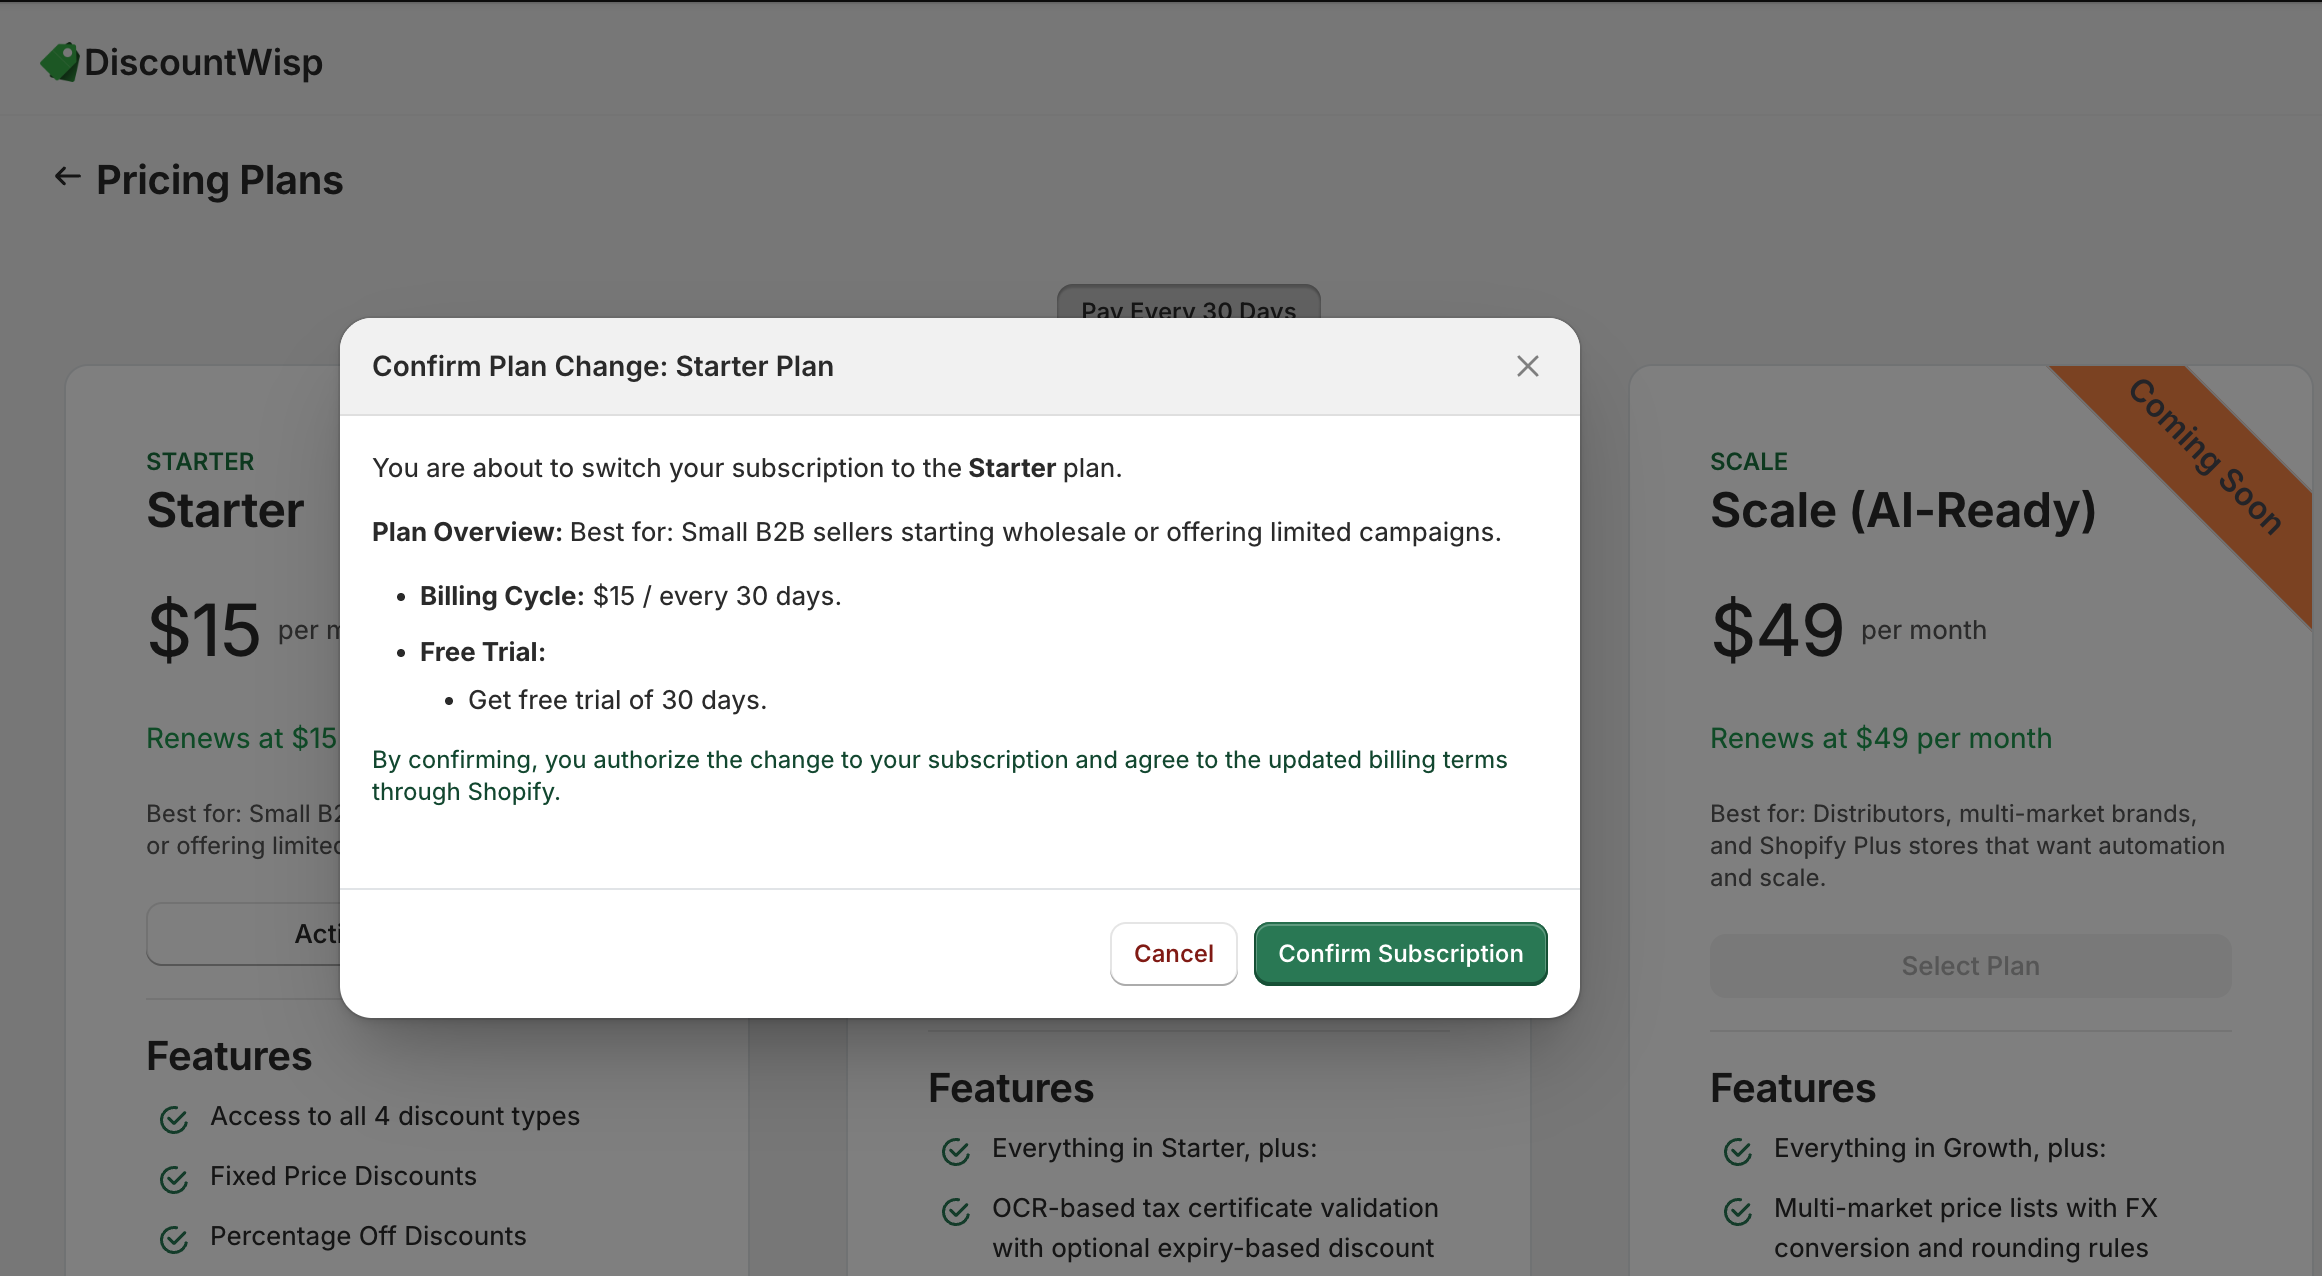This screenshot has height=1276, width=2322.
Task: Cancel the plan change
Action: pos(1173,954)
